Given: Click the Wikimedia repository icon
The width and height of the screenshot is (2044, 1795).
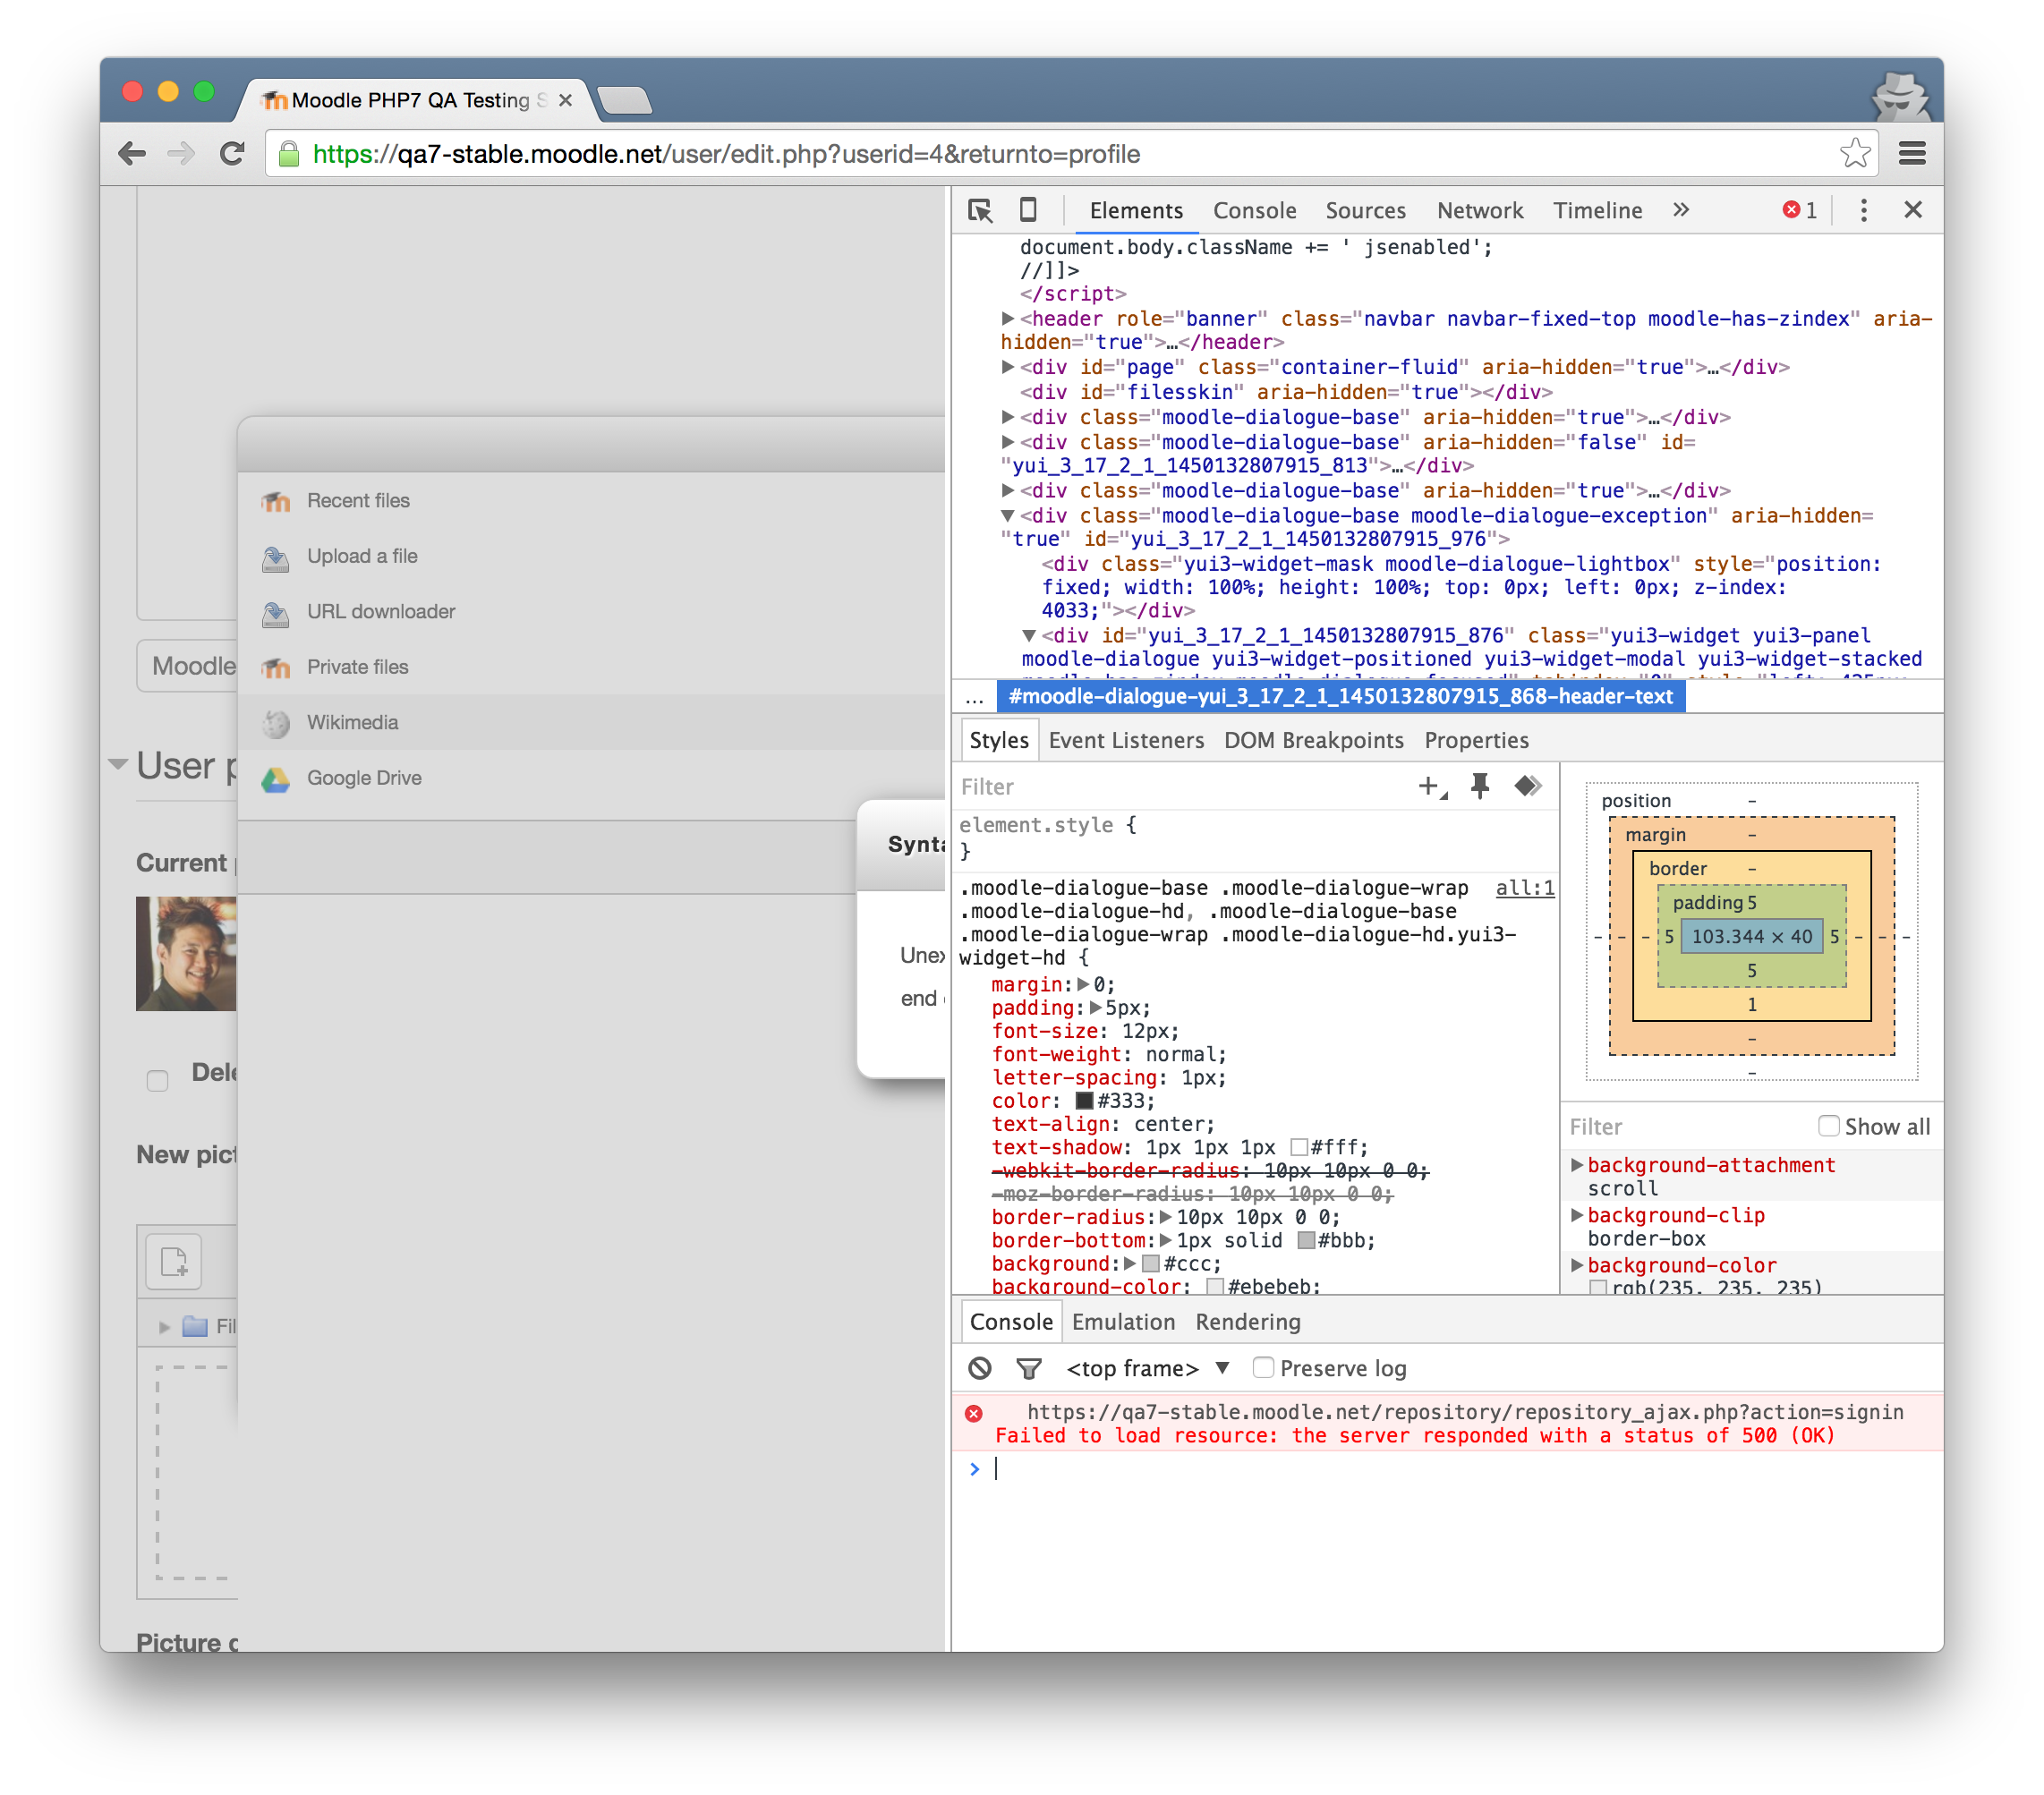Looking at the screenshot, I should 276,723.
